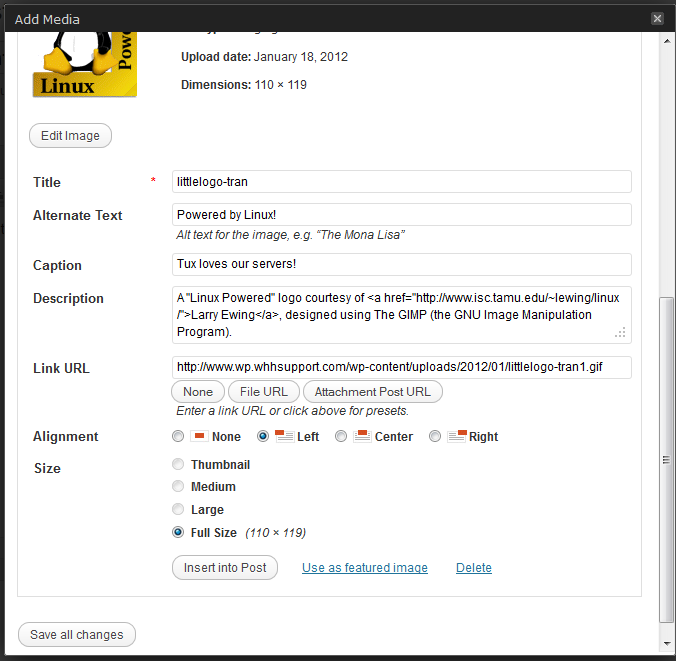Click the Linux Powered thumbnail image
The width and height of the screenshot is (676, 661).
point(84,64)
